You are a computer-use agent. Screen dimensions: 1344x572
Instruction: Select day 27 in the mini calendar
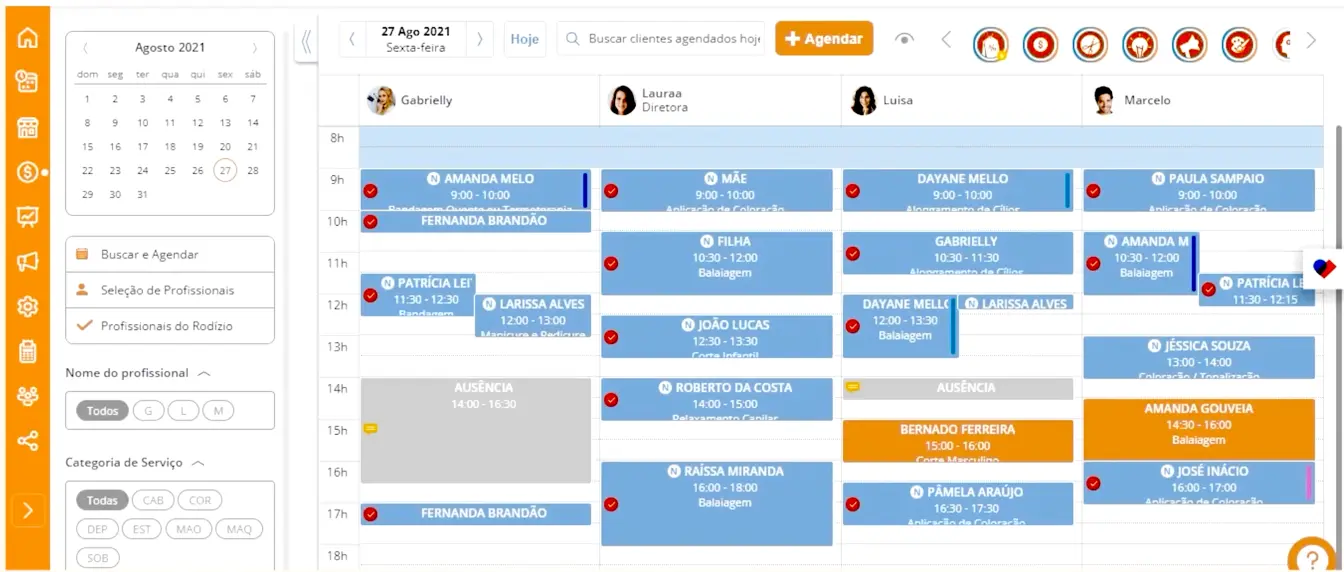pyautogui.click(x=225, y=170)
